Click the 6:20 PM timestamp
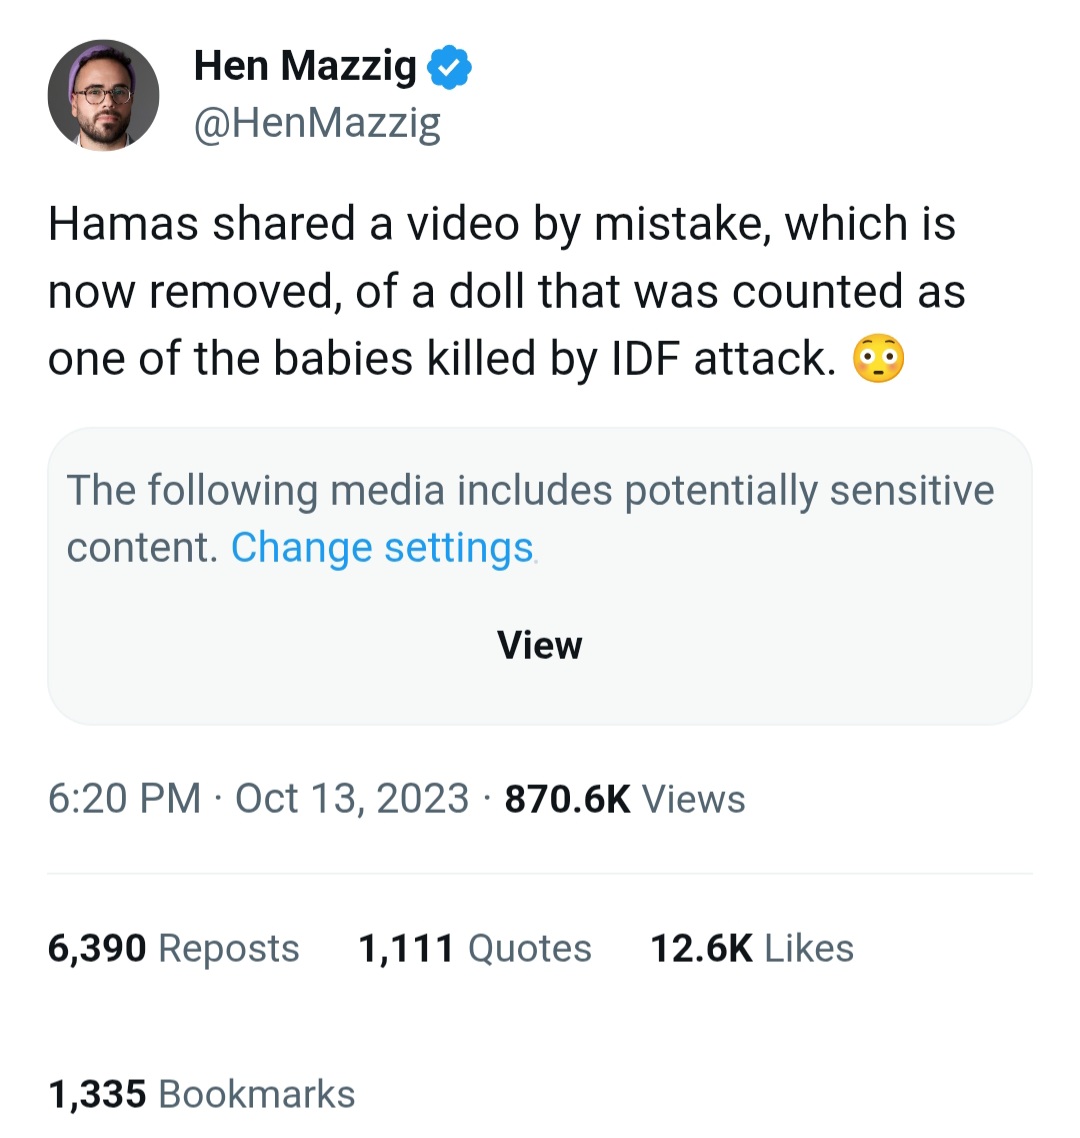The height and width of the screenshot is (1138, 1080). [124, 799]
